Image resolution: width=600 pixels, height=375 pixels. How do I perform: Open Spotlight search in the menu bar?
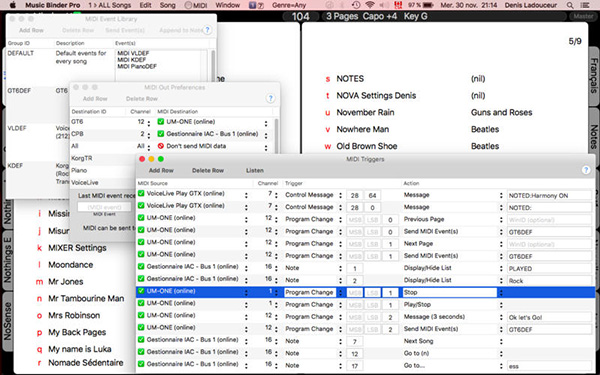[x=570, y=5]
